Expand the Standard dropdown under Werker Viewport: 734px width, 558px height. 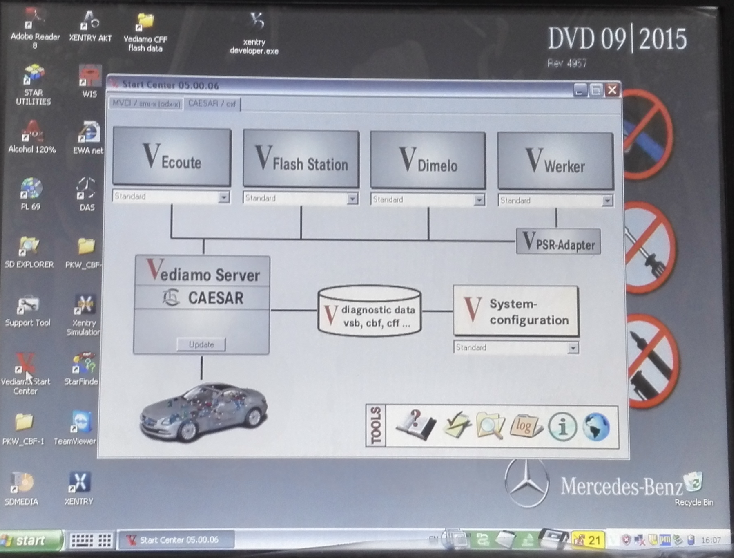coord(607,201)
